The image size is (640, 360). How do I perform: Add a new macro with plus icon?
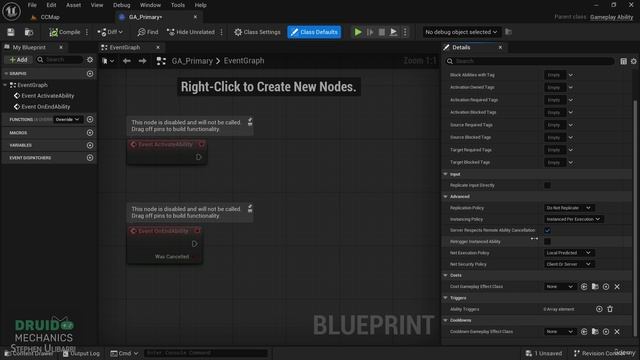[90, 133]
